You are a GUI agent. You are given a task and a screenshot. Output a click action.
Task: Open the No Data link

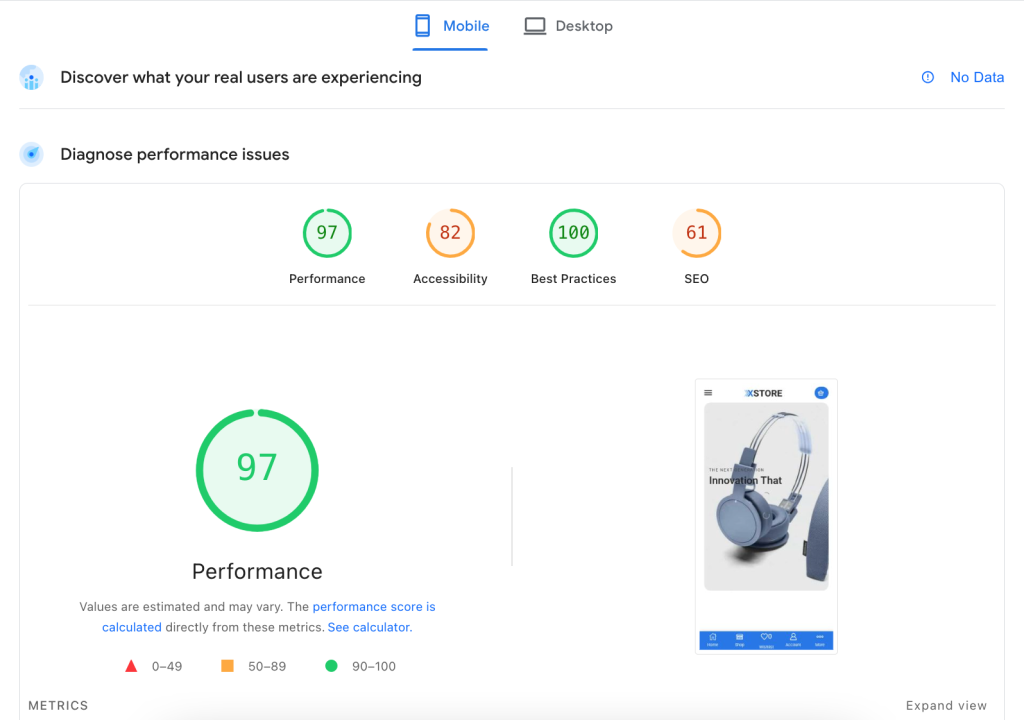(x=976, y=77)
